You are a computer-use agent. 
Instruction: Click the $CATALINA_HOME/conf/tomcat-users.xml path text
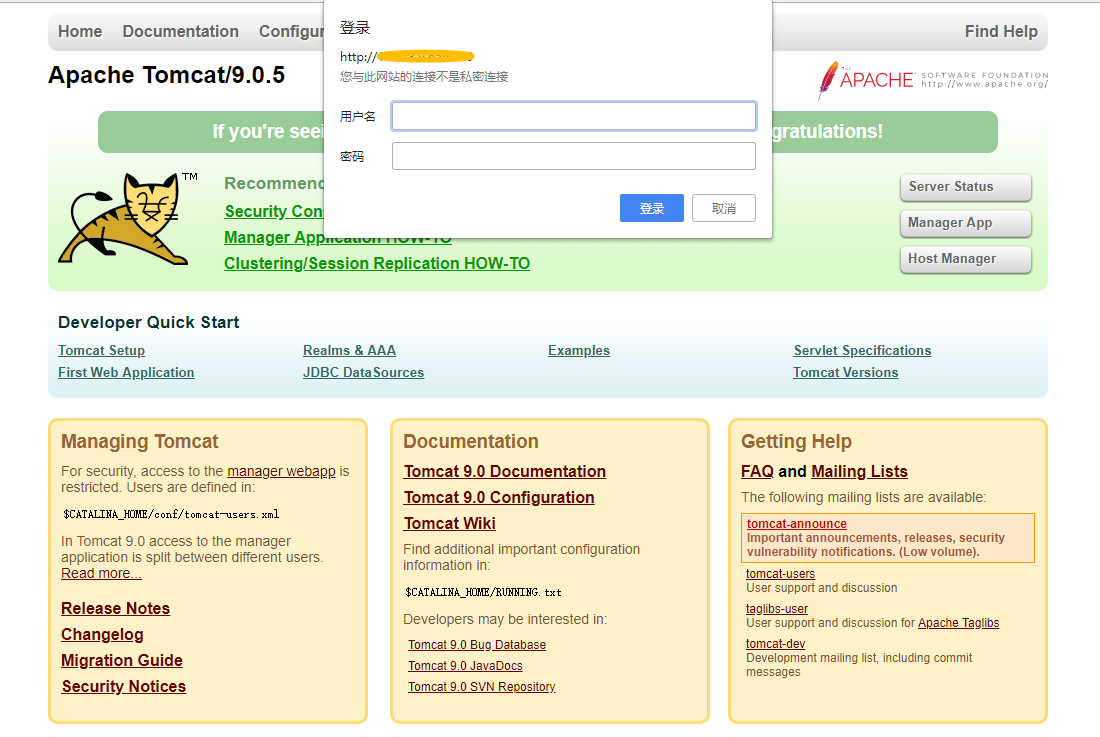coord(171,515)
